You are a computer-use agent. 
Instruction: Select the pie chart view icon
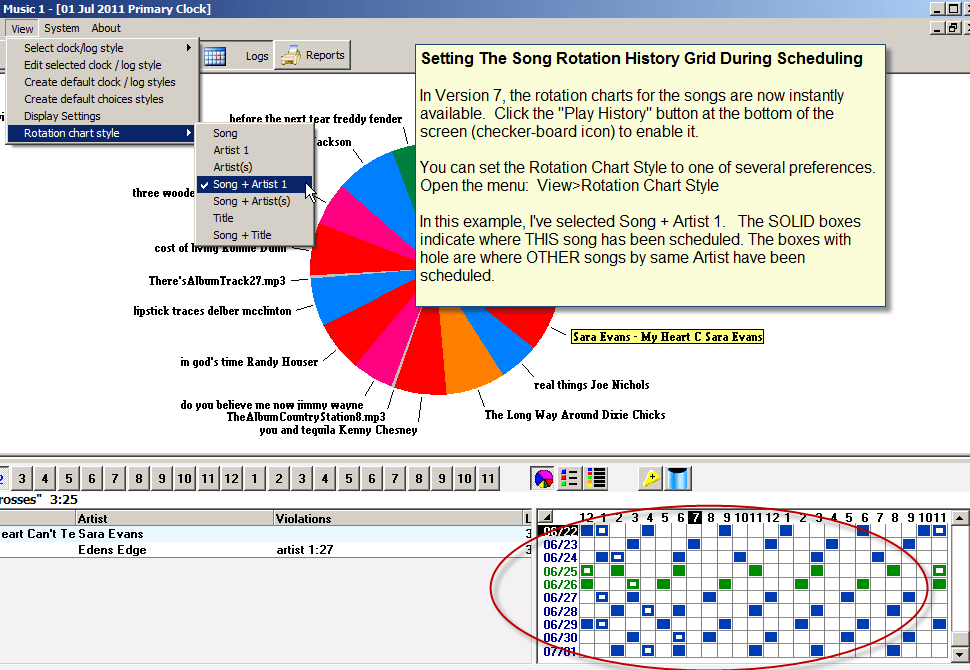(x=542, y=477)
